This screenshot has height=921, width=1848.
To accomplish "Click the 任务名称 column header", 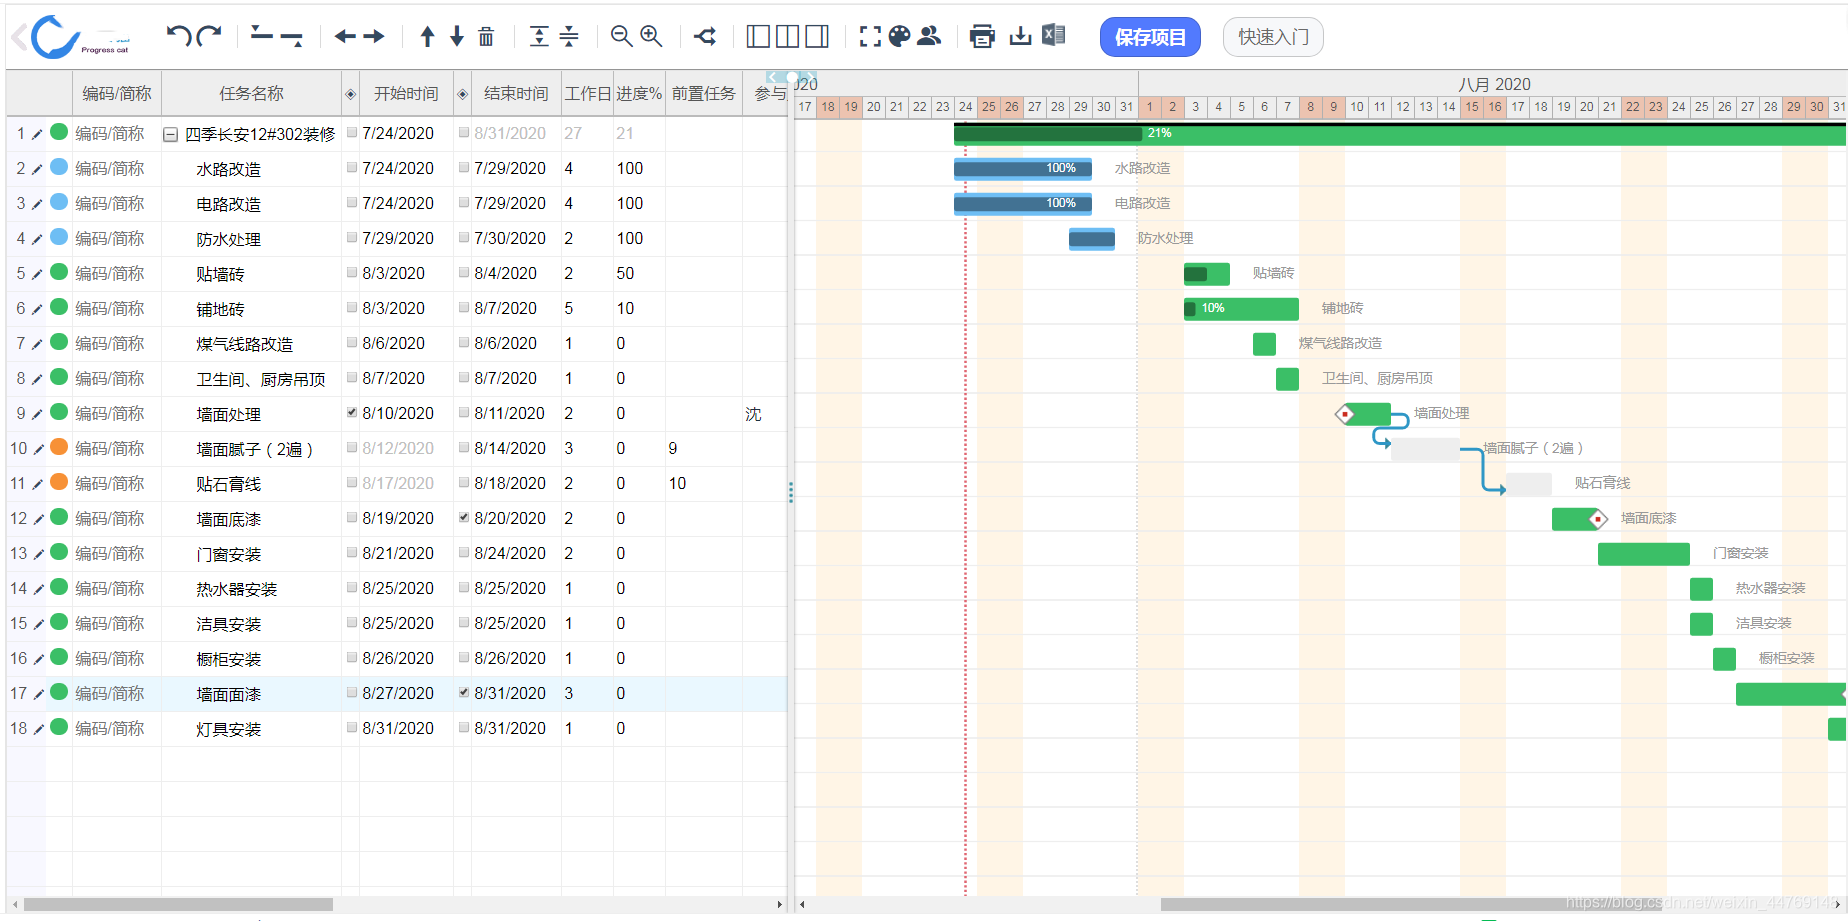I will coord(251,93).
